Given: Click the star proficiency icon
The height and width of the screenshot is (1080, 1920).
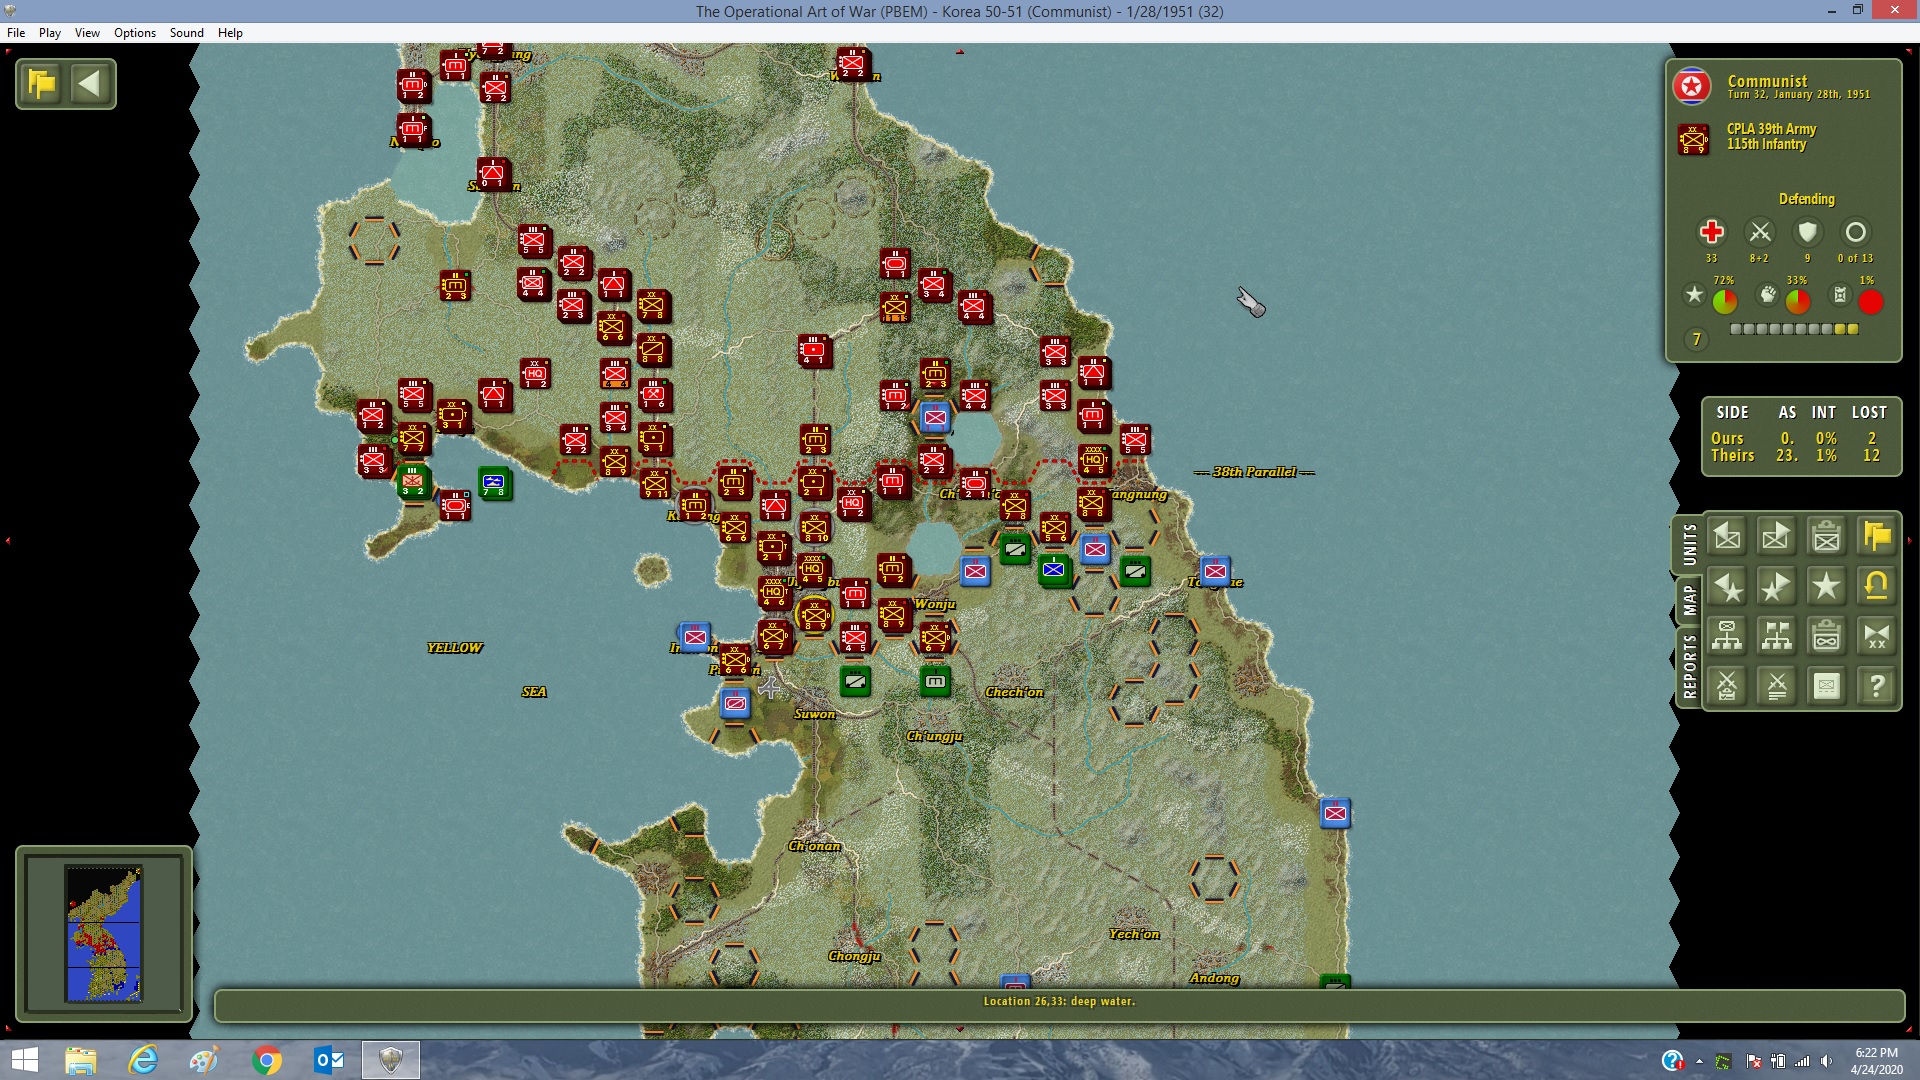Looking at the screenshot, I should click(x=1694, y=295).
